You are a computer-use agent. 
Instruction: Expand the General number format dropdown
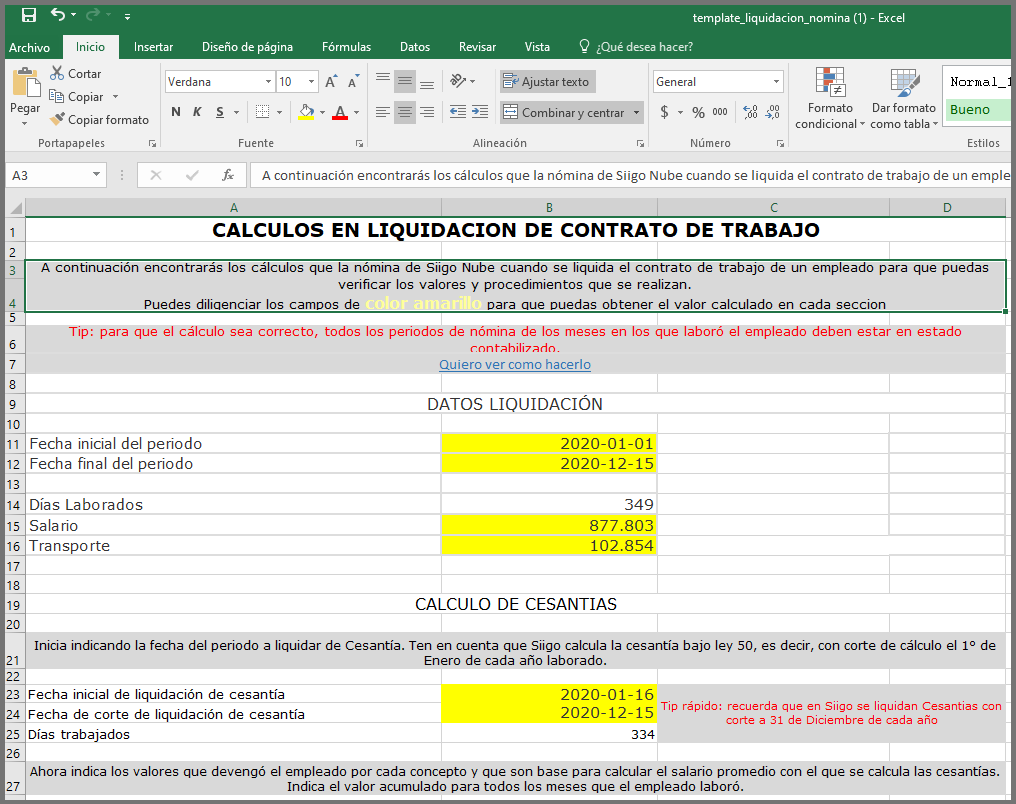pos(776,82)
